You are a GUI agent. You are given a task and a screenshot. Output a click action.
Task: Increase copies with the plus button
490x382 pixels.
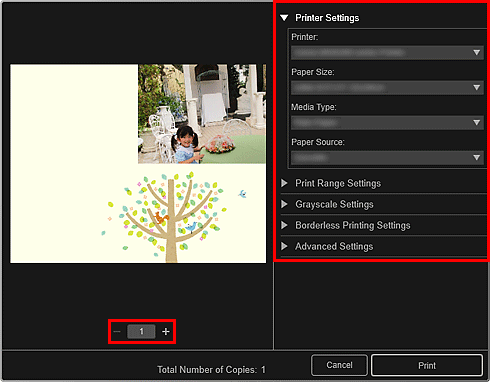[x=166, y=332]
